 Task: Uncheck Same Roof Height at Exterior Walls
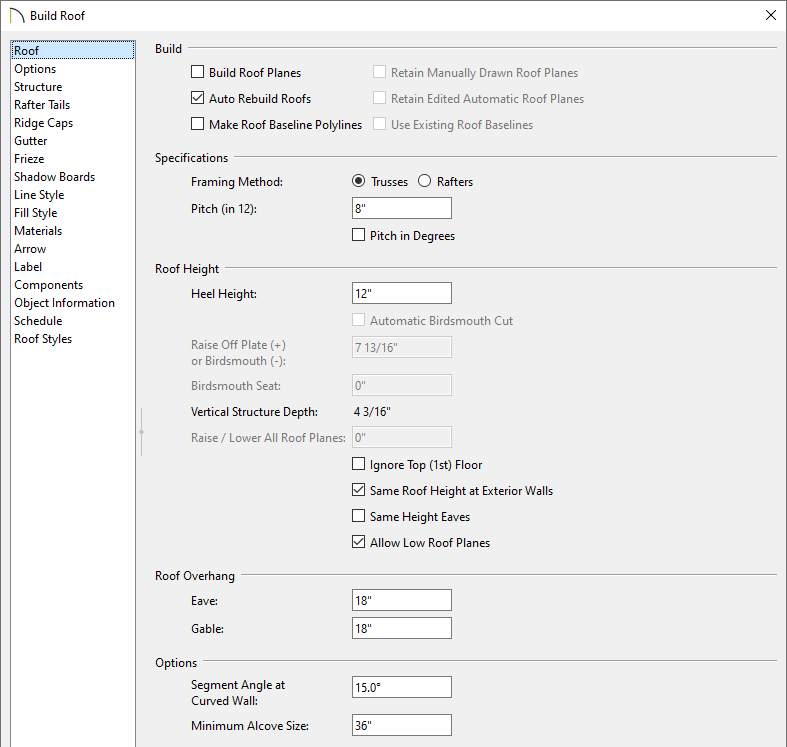tap(358, 490)
